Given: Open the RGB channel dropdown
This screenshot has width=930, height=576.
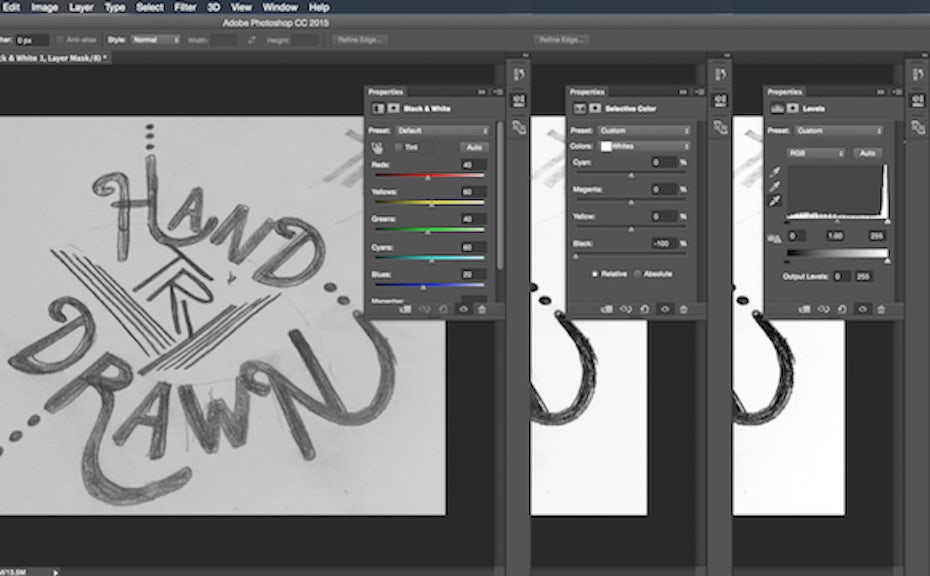Looking at the screenshot, I should pyautogui.click(x=815, y=153).
